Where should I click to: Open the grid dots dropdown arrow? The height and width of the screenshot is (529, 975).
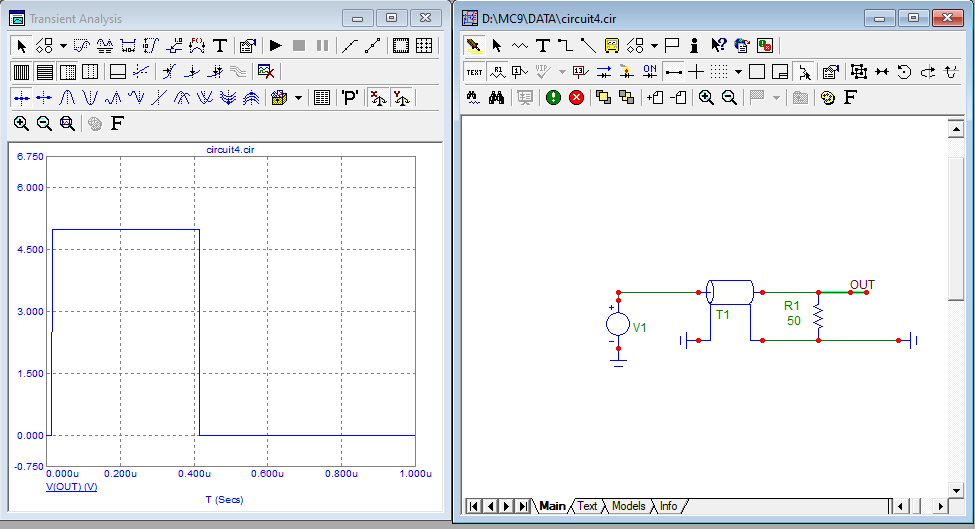click(738, 72)
